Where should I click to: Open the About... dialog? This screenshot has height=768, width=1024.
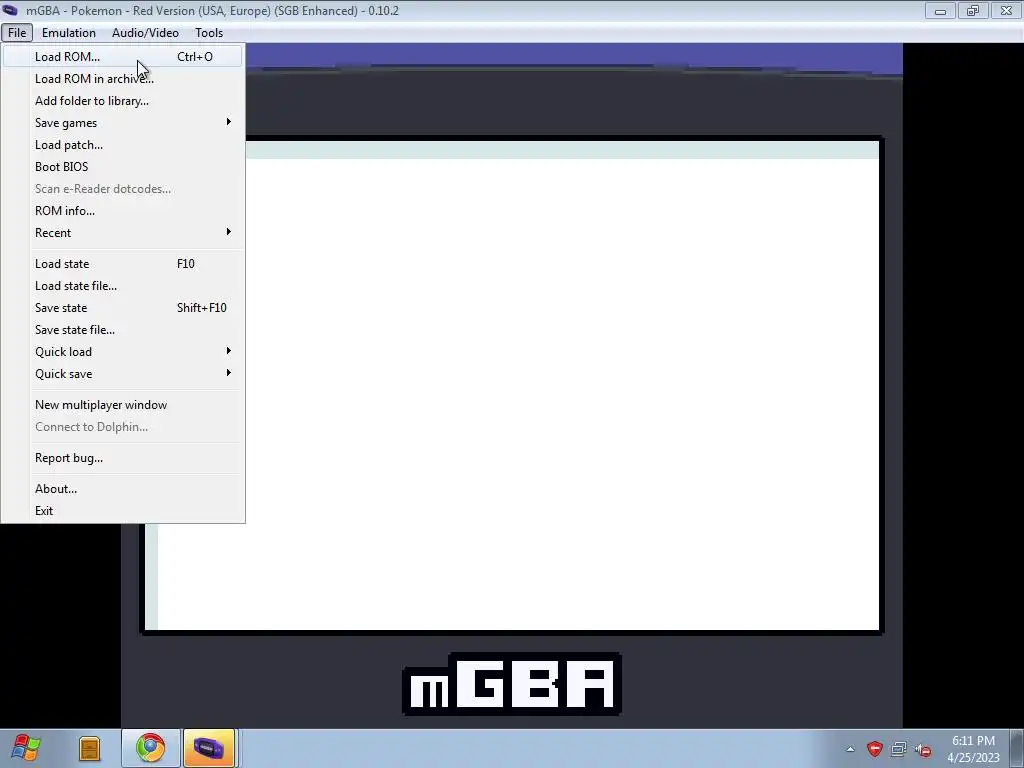[123, 489]
